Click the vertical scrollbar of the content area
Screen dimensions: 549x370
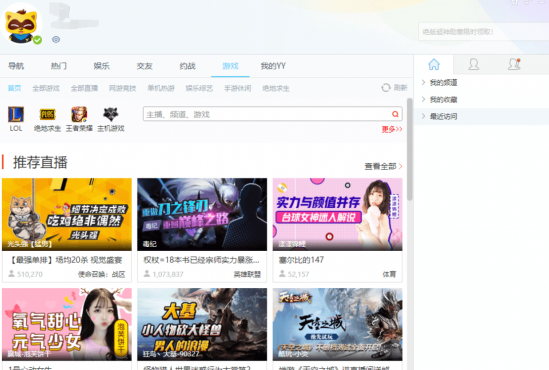coord(409,149)
